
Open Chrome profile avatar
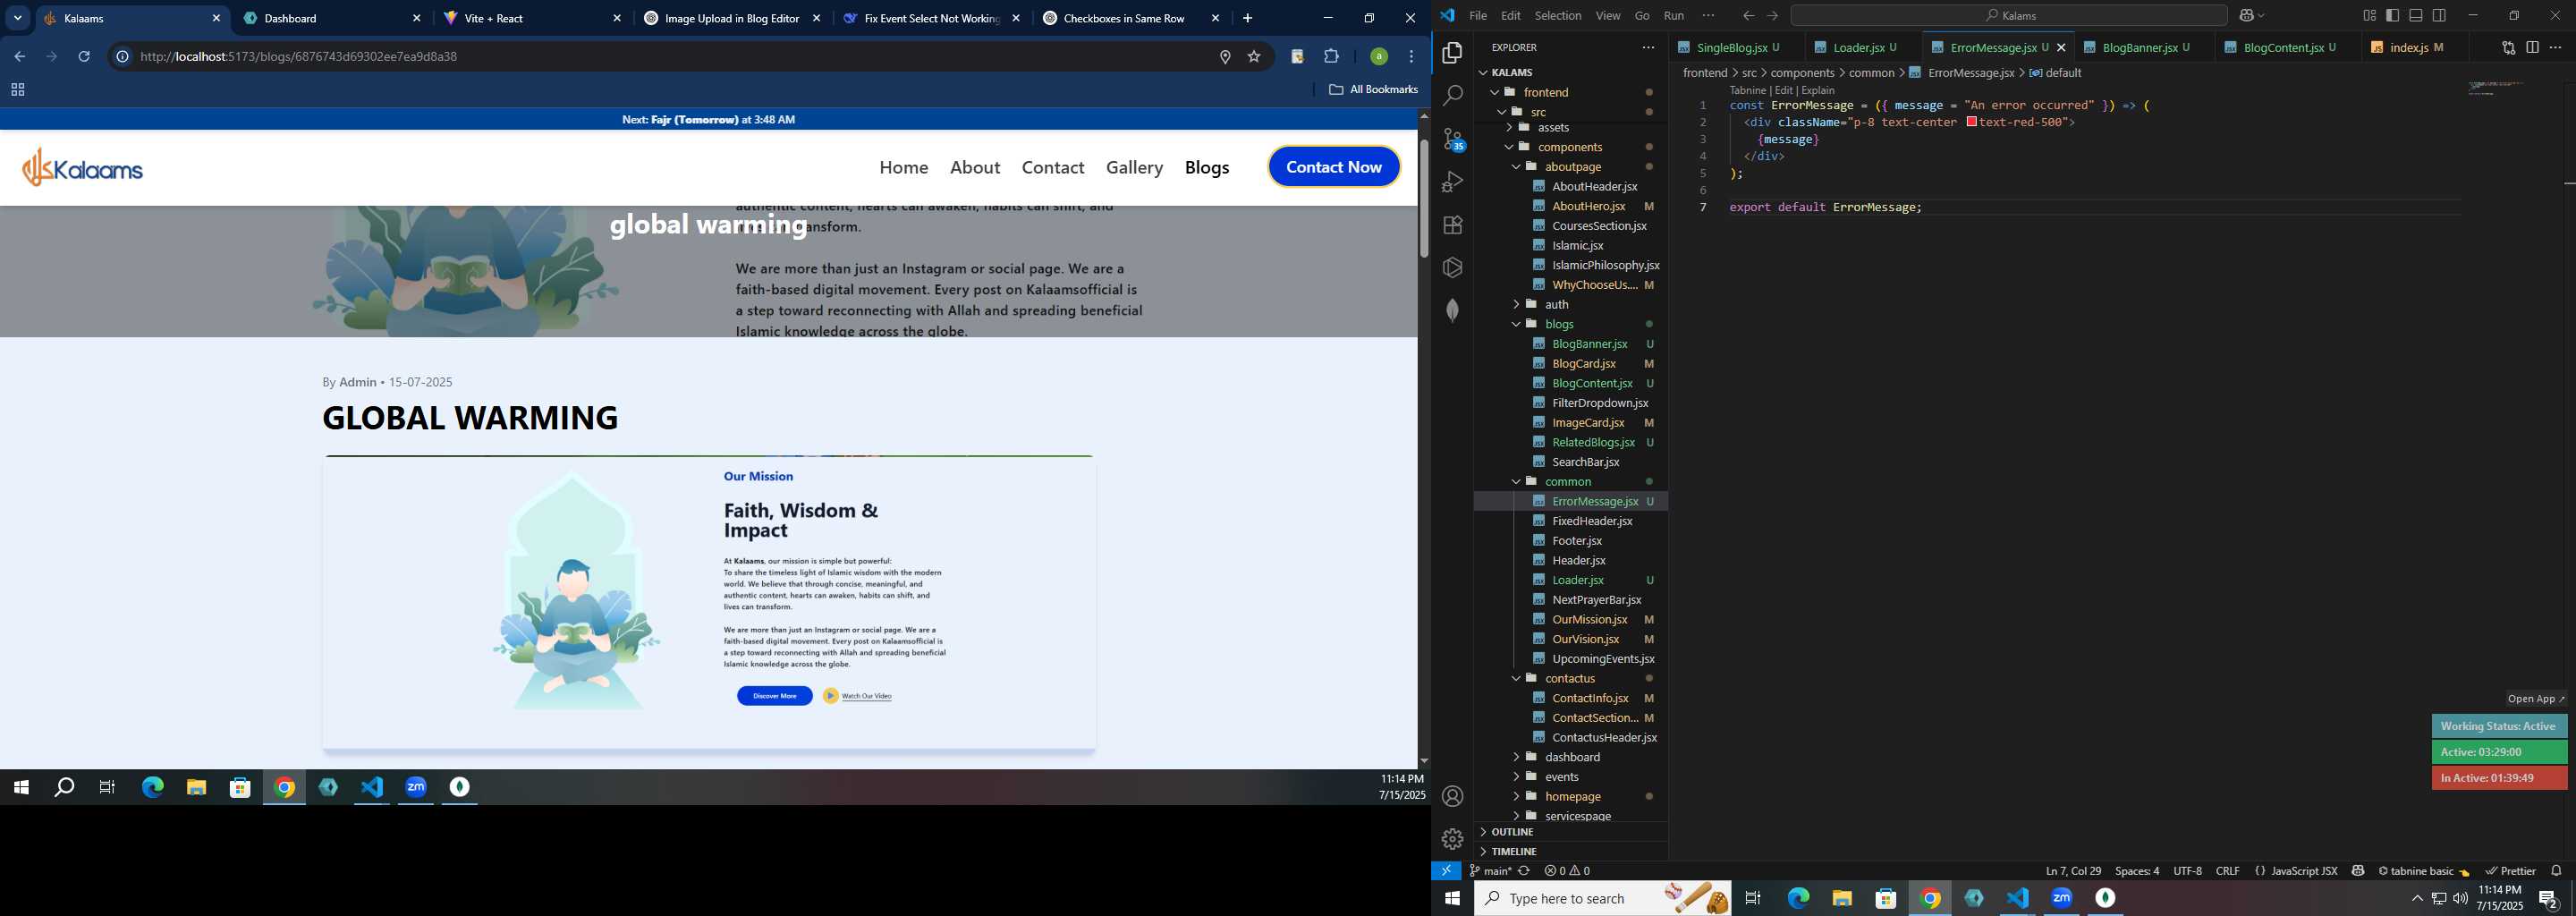click(x=1378, y=57)
